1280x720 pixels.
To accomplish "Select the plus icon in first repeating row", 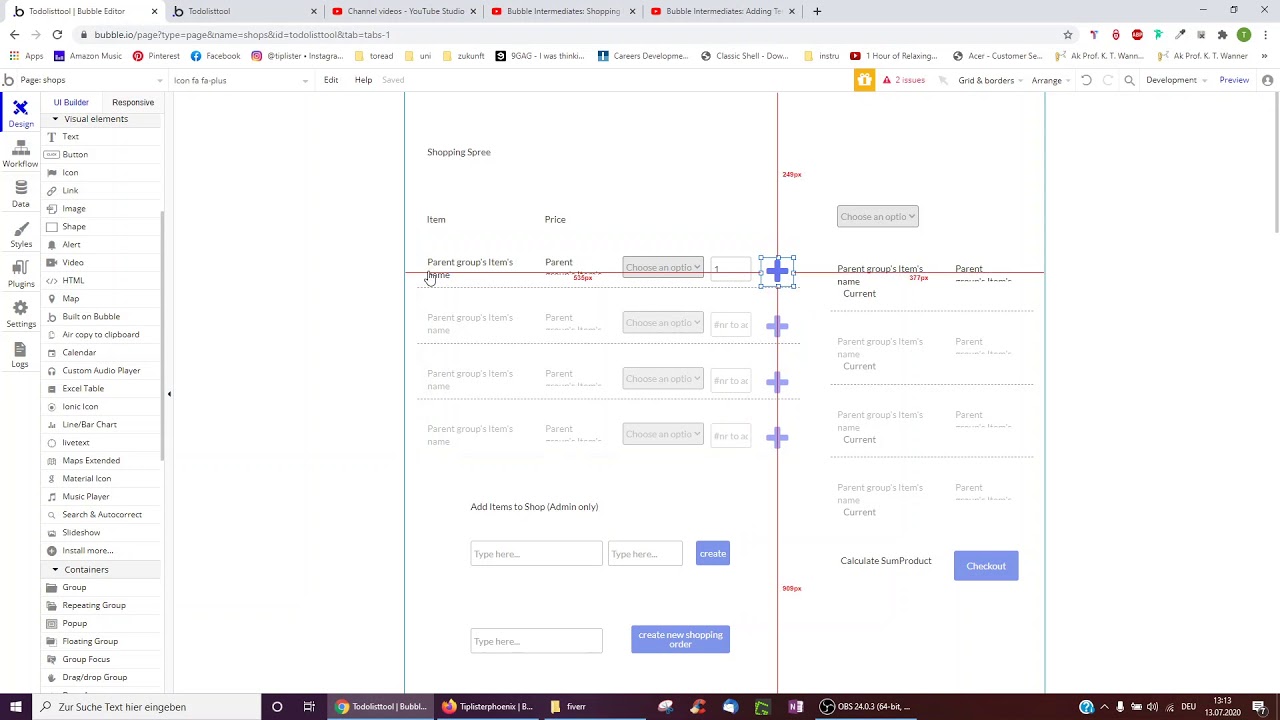I will (x=777, y=271).
